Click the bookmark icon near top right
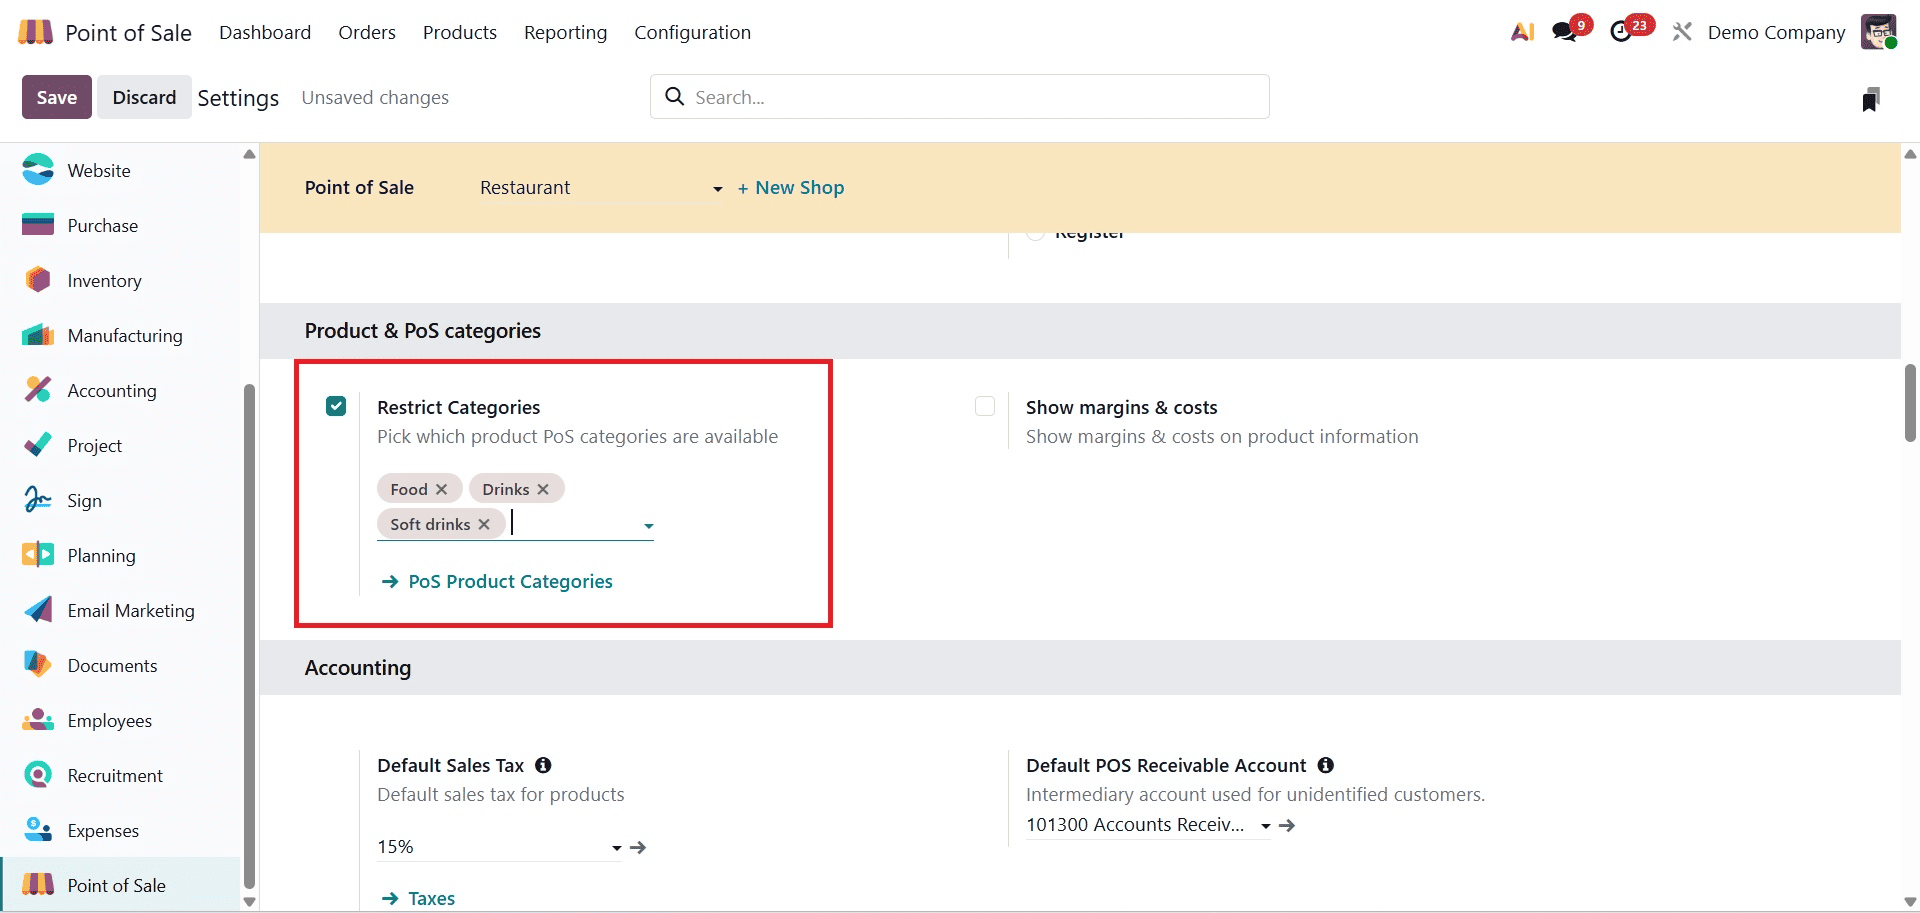 point(1871,97)
